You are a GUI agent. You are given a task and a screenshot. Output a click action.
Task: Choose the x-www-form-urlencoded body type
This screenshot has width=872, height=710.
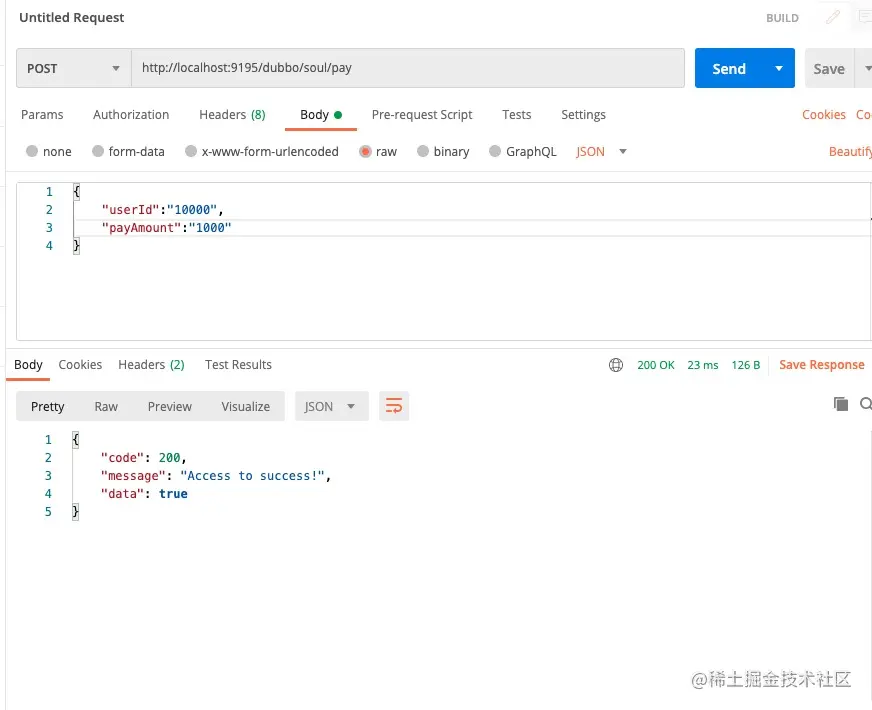pyautogui.click(x=191, y=152)
